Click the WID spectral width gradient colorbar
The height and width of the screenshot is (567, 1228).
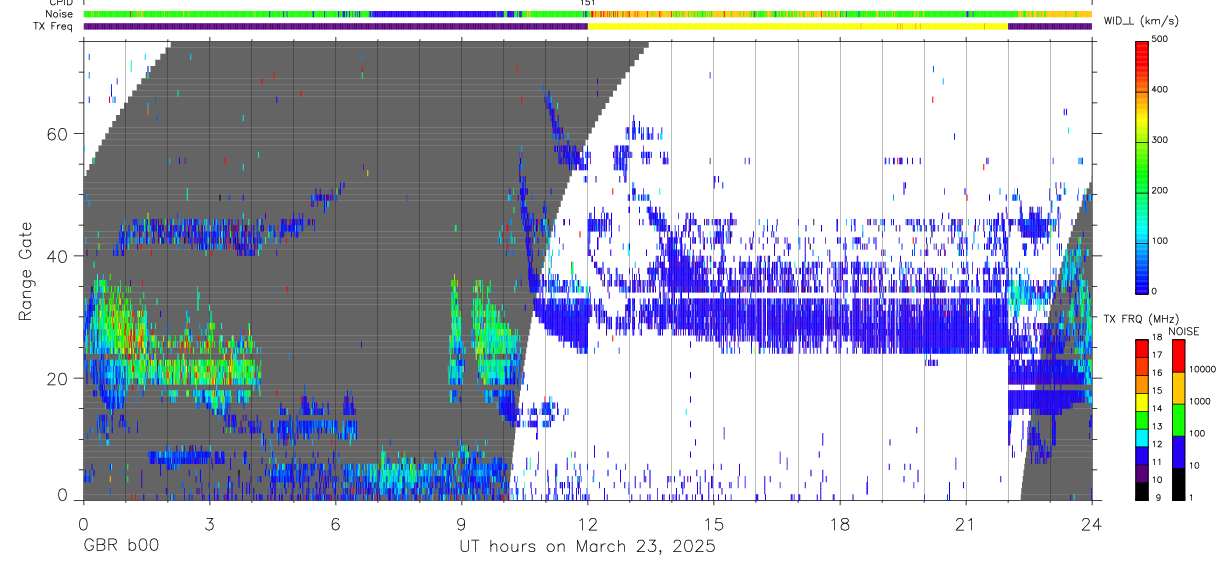click(1142, 166)
